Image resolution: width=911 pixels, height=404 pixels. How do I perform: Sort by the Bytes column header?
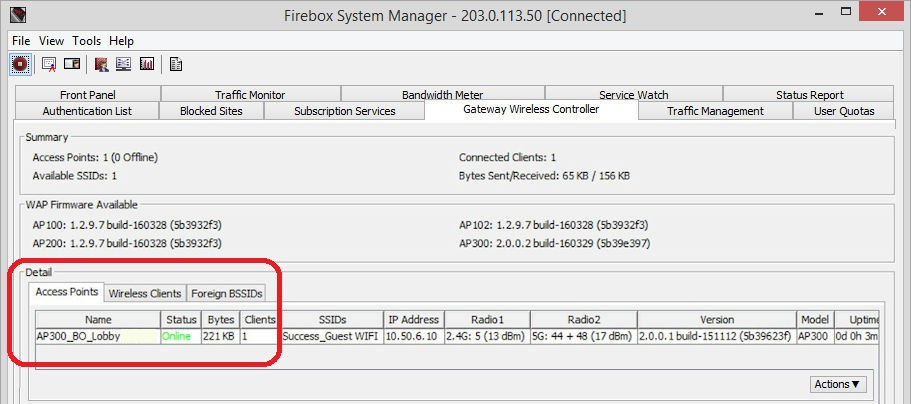tap(221, 320)
